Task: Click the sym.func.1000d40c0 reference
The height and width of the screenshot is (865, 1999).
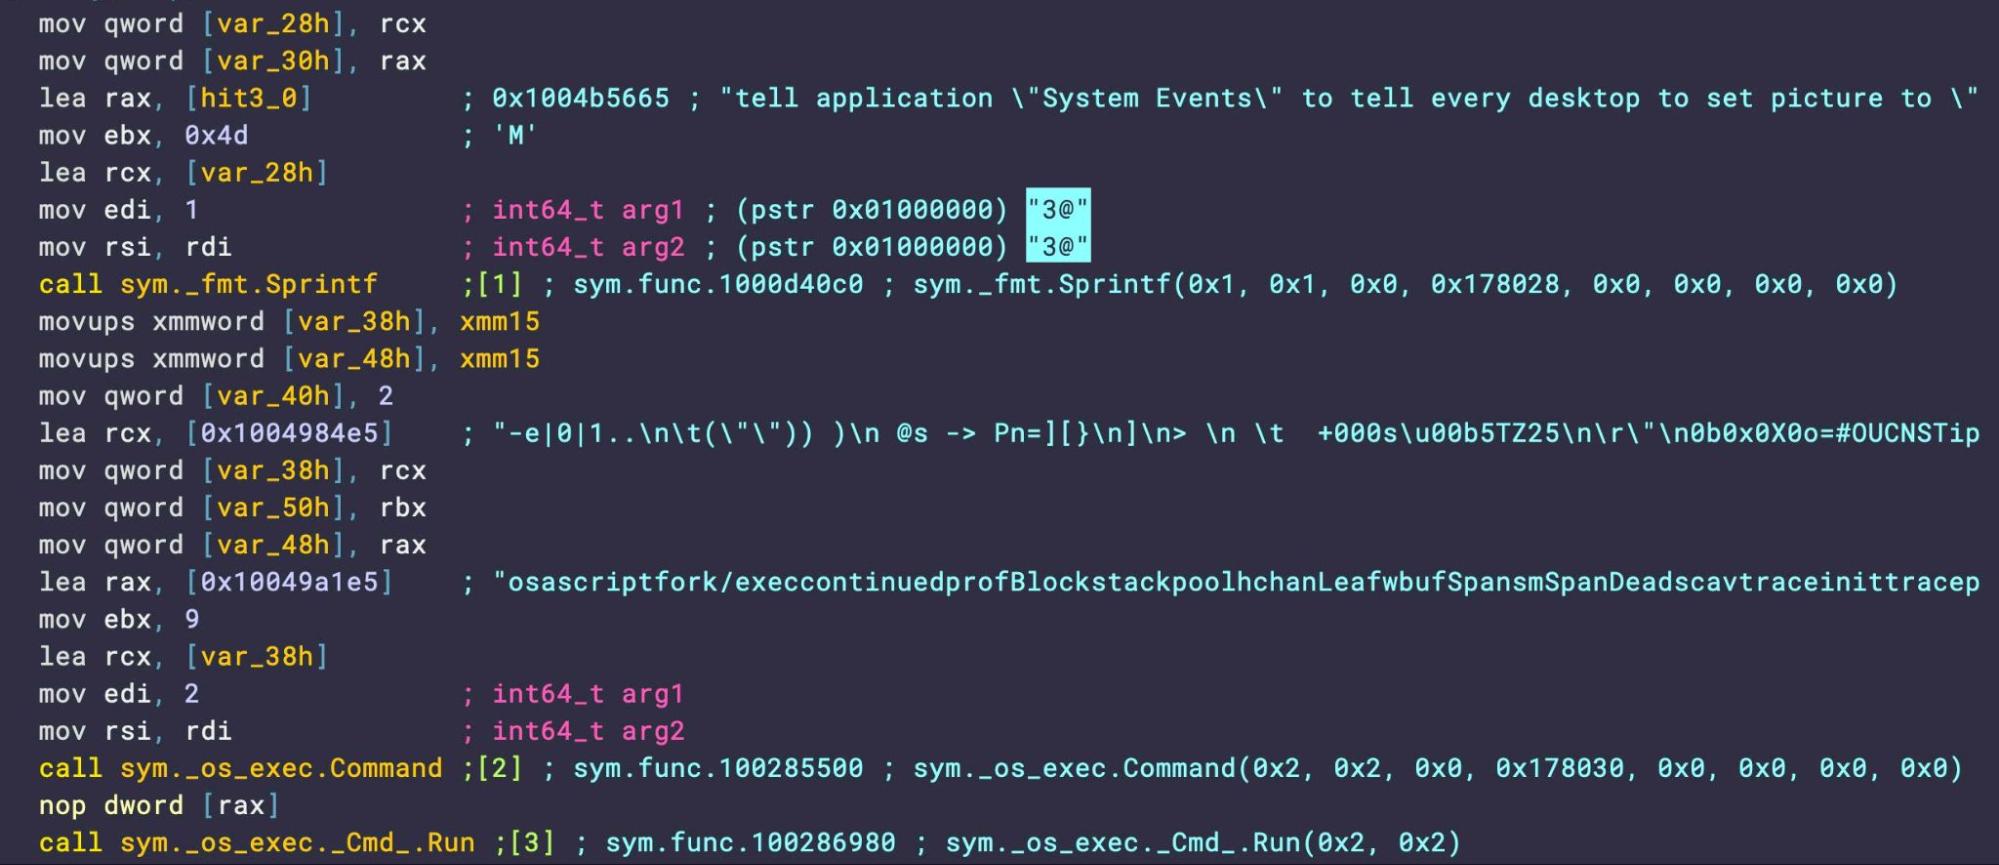Action: (x=718, y=284)
